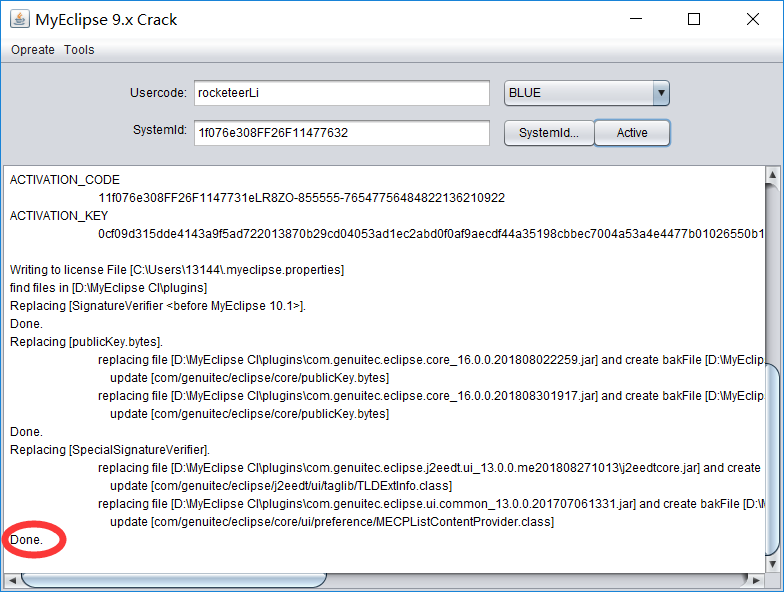Click the Usercode label

pyautogui.click(x=158, y=93)
